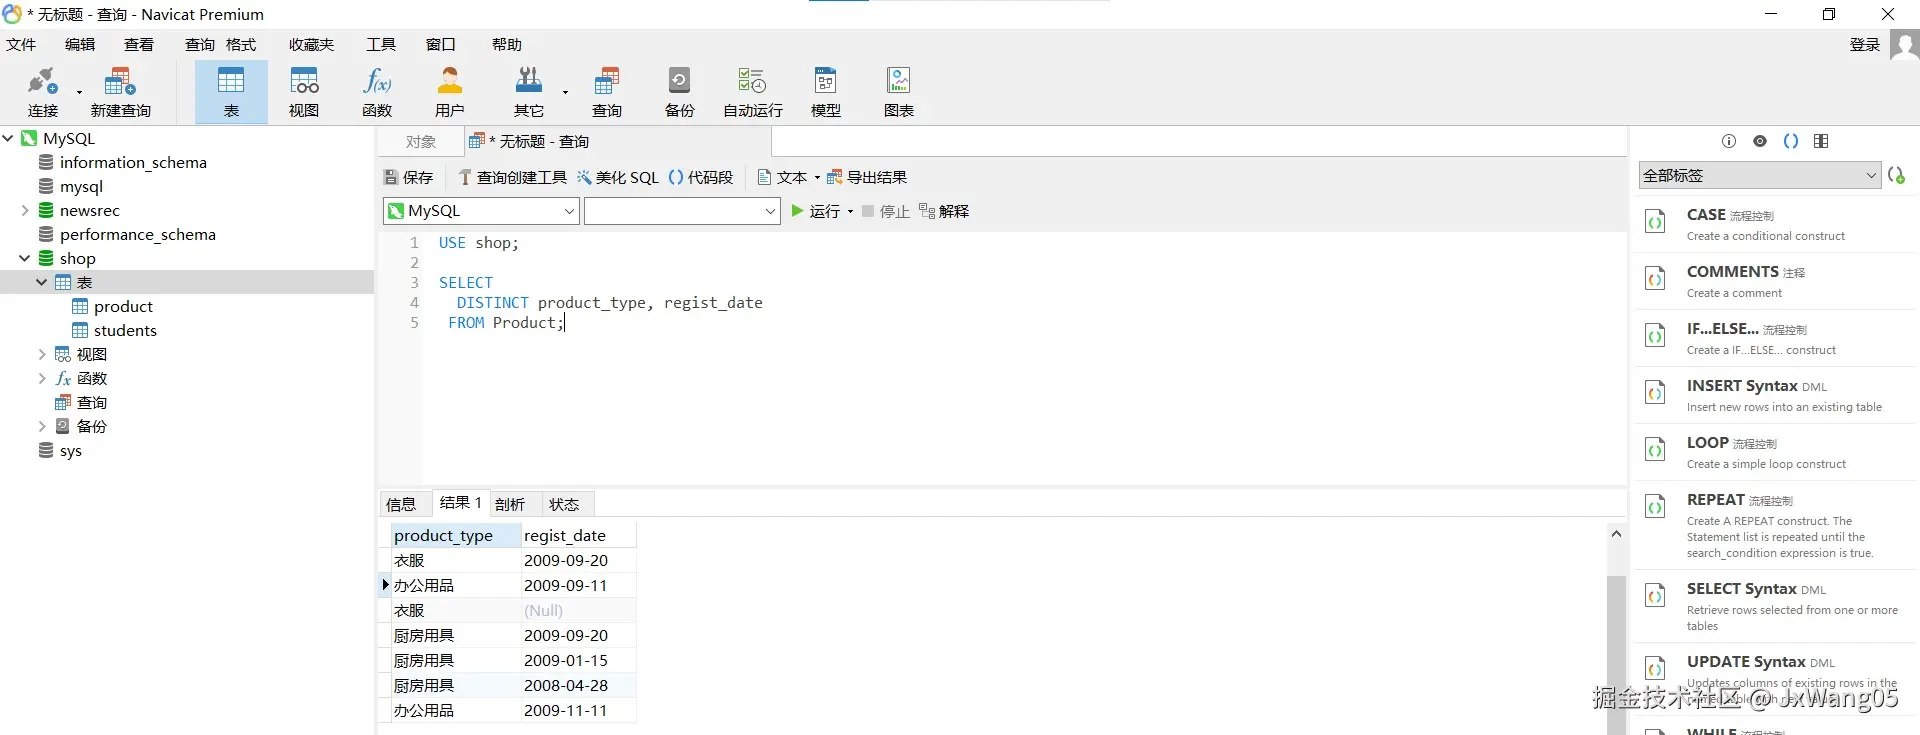Expand the 视图 views node
Screen dimensions: 1920x735
[42, 354]
